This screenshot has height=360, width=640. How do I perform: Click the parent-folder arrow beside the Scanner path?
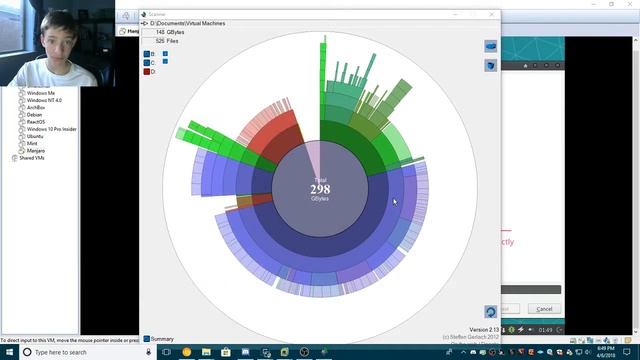point(144,24)
